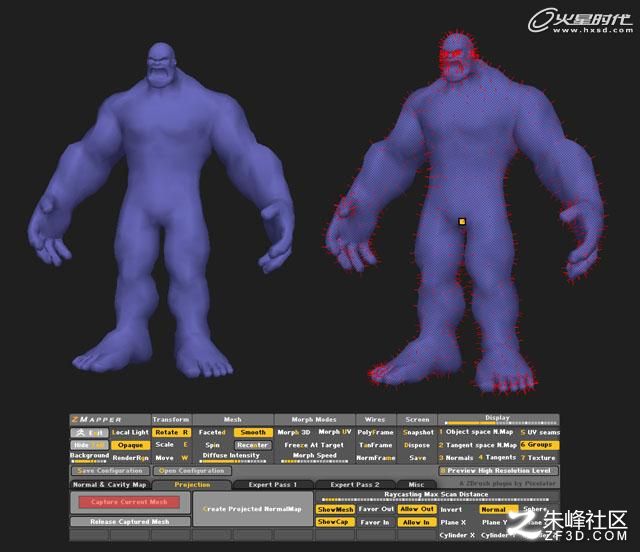Screen dimensions: 640x552
Task: Enable Scale E transform mode
Action: pos(171,445)
